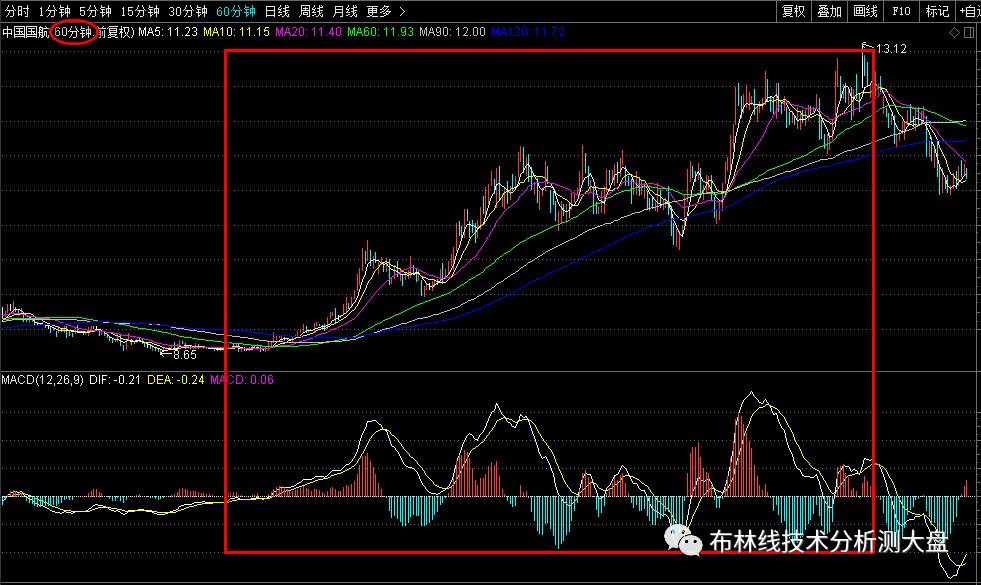Open the 画线 drawing tools
The width and height of the screenshot is (981, 585).
point(865,11)
